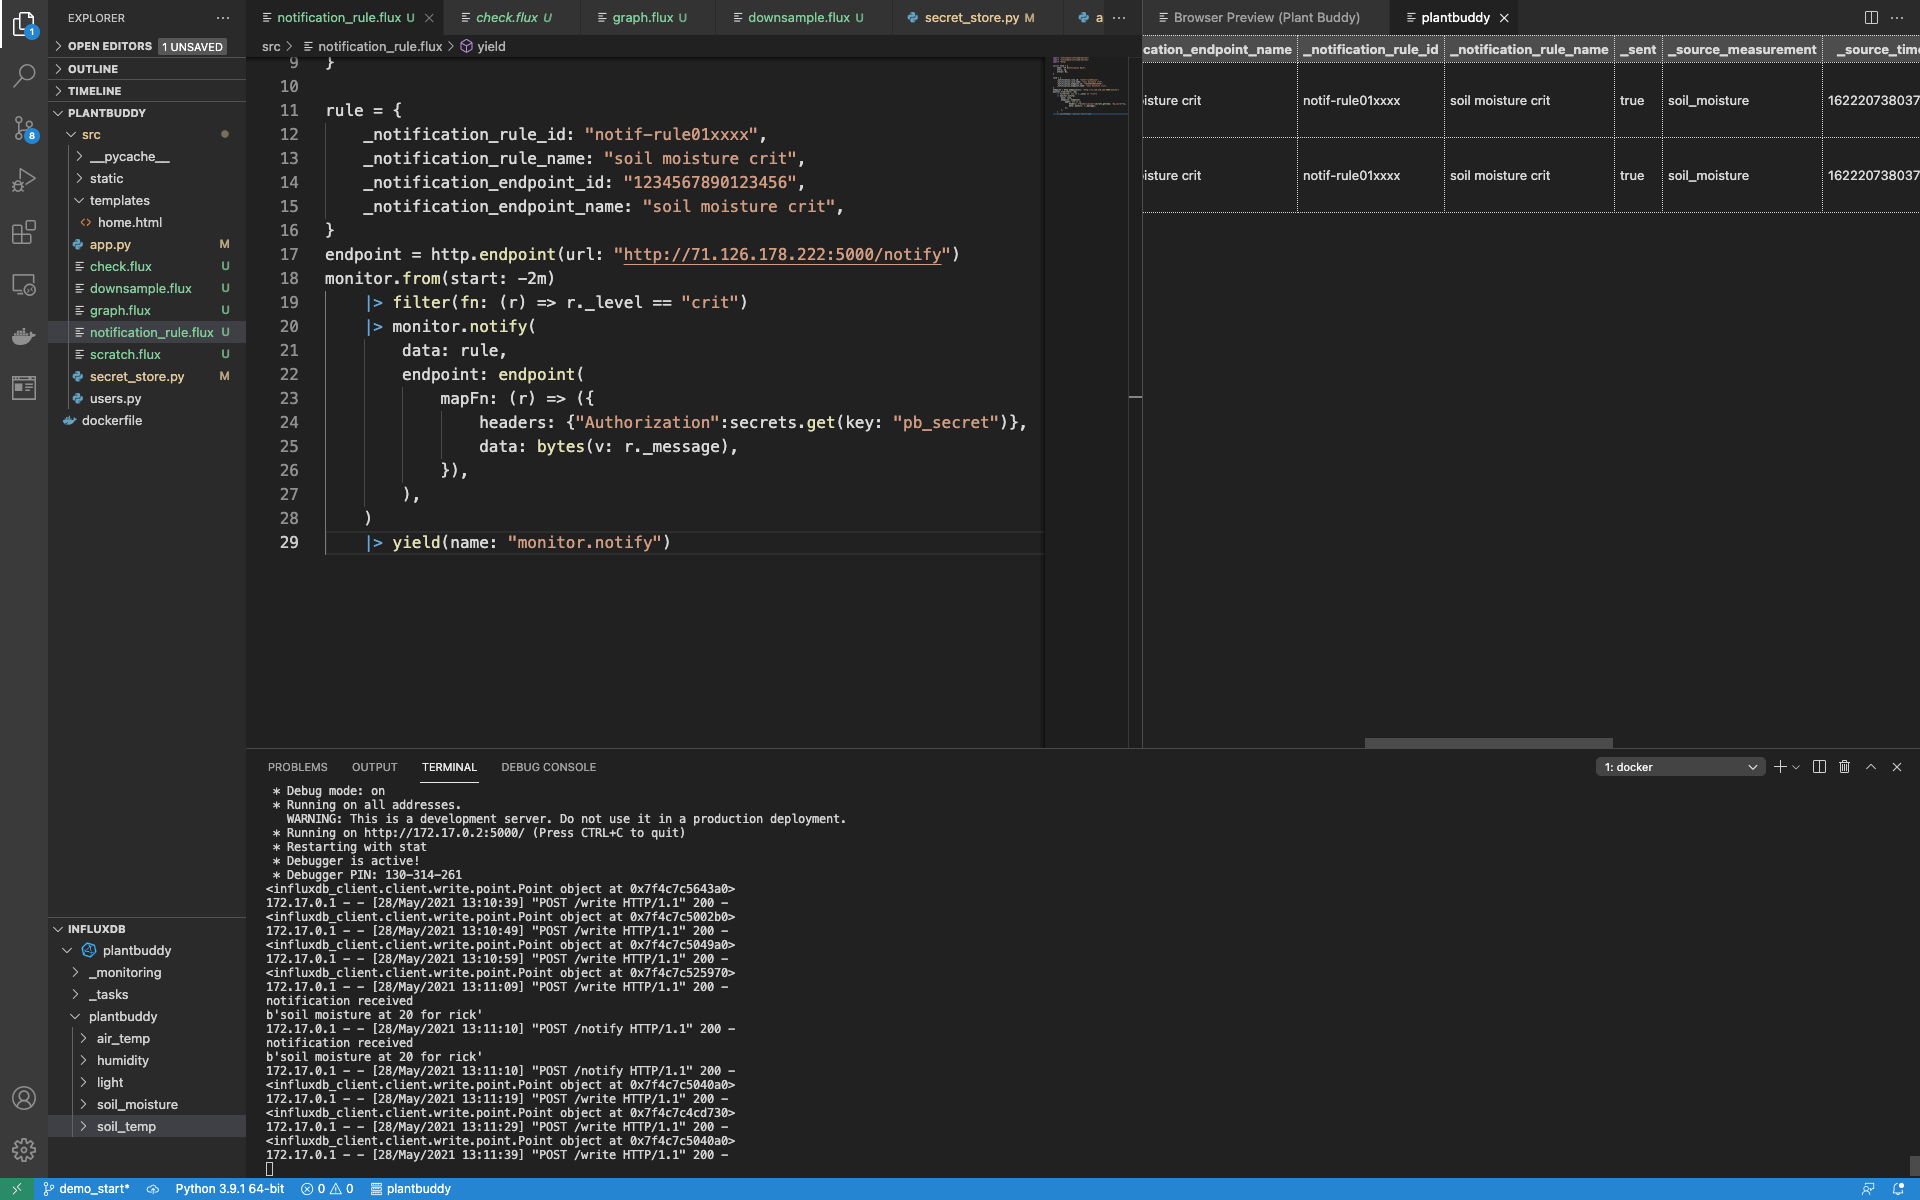Click remote window indicator in status bar
The image size is (1920, 1200).
17,1189
